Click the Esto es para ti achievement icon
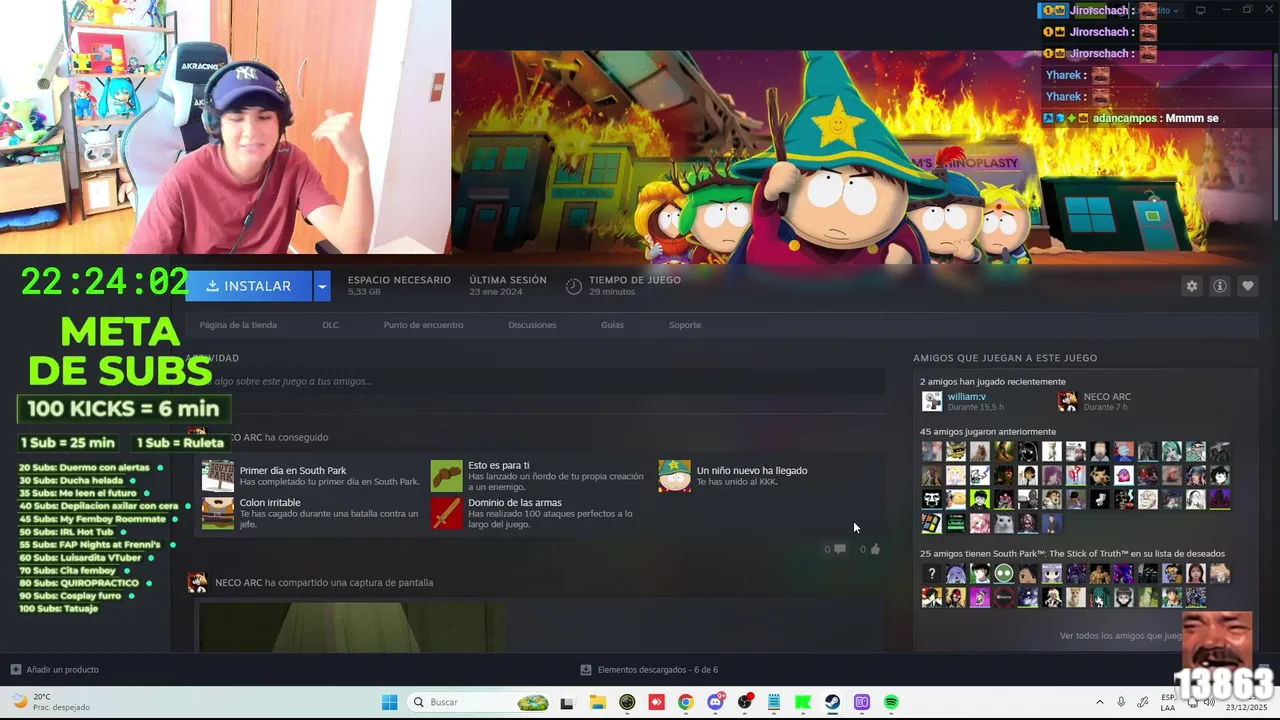Screen dimensions: 1280x720 [447, 476]
